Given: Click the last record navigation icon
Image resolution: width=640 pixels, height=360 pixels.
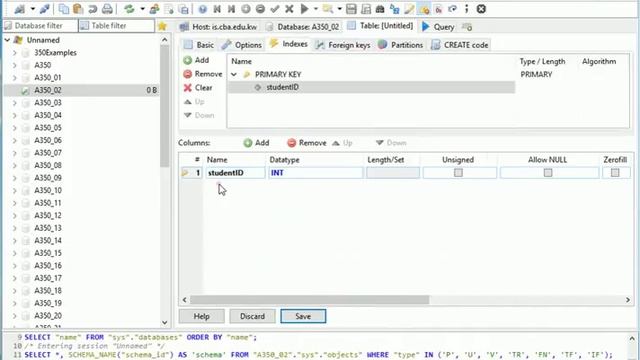Looking at the screenshot, I should (x=231, y=9).
